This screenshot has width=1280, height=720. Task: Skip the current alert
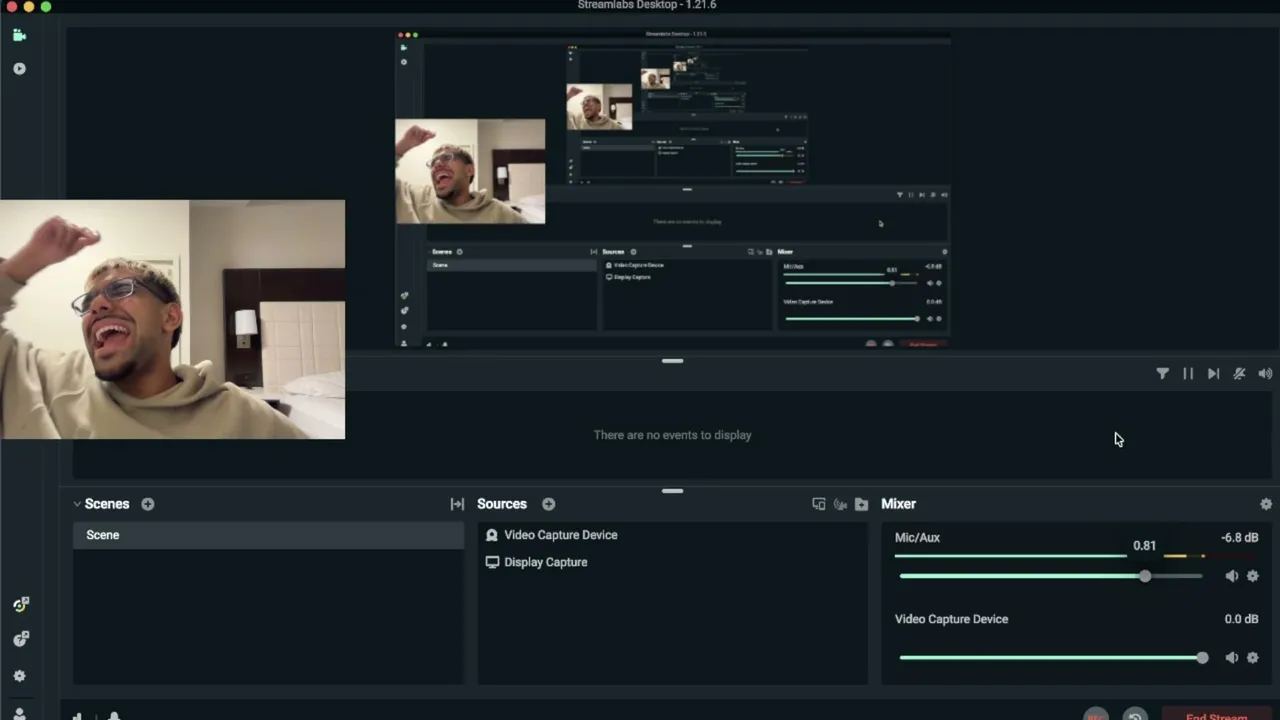(x=1213, y=374)
